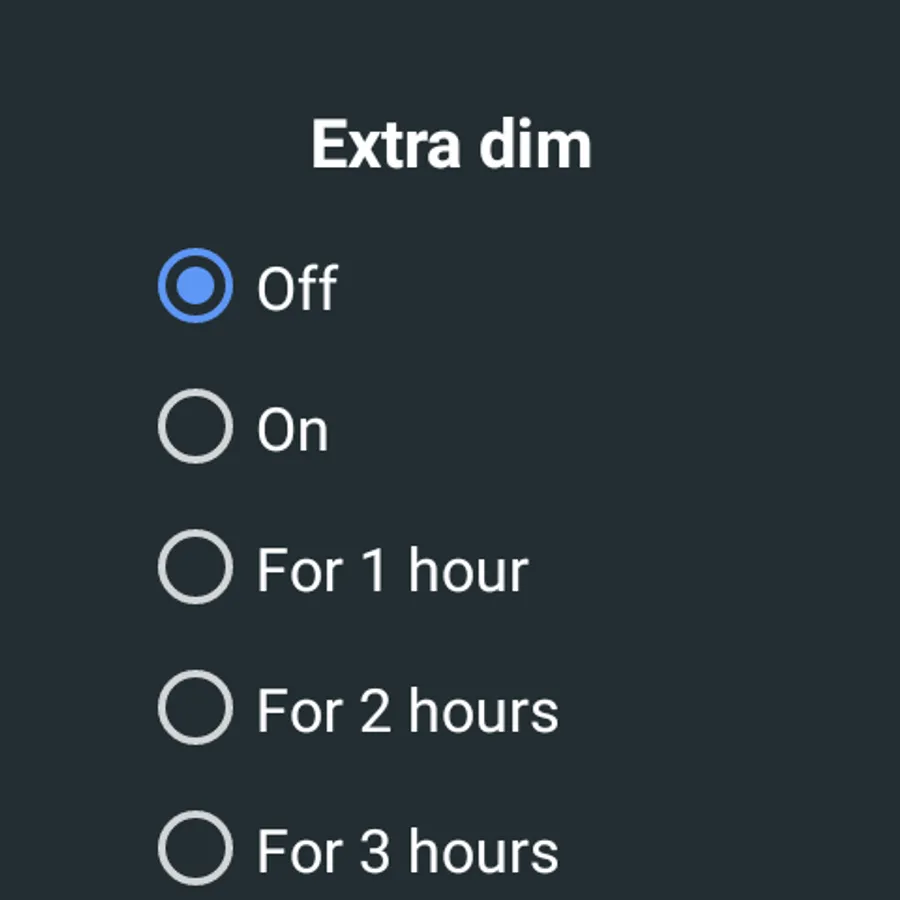Viewport: 900px width, 900px height.
Task: Choose the For 2 hours radio button
Action: pyautogui.click(x=195, y=709)
